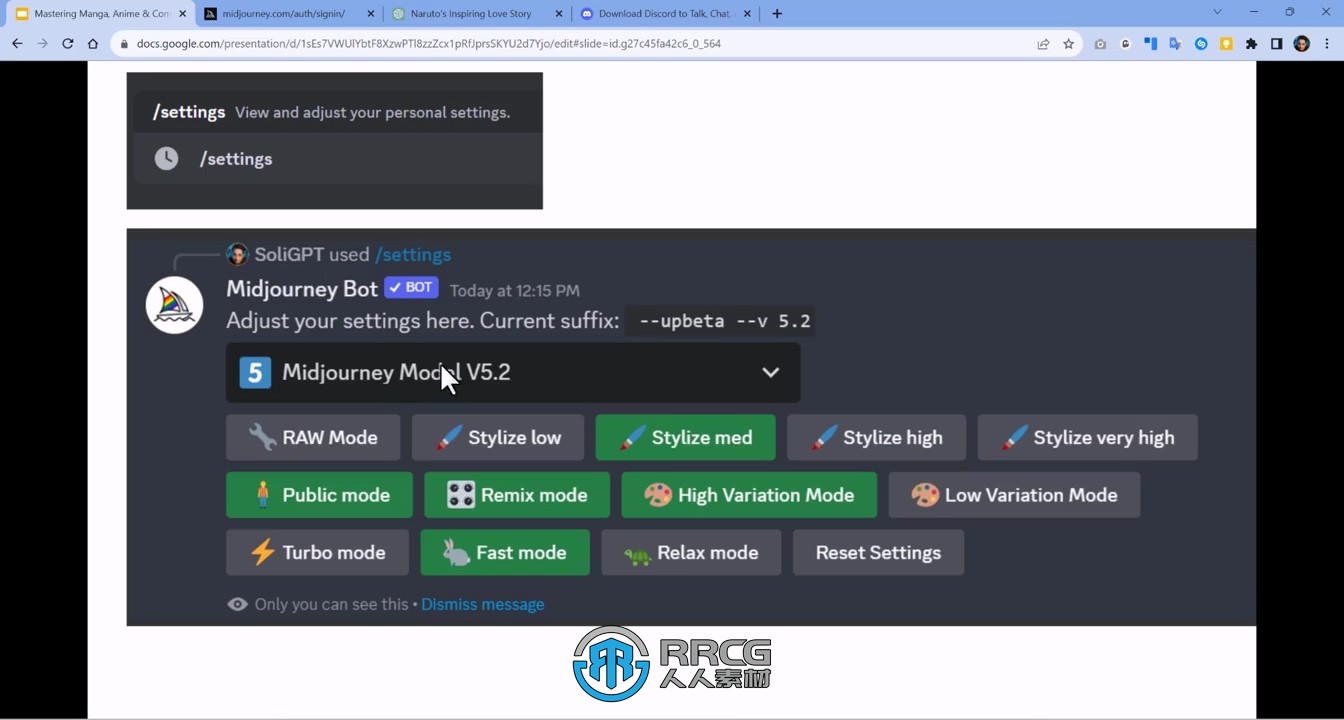Click the Shazam extension icon
The width and height of the screenshot is (1344, 720).
click(x=1201, y=44)
